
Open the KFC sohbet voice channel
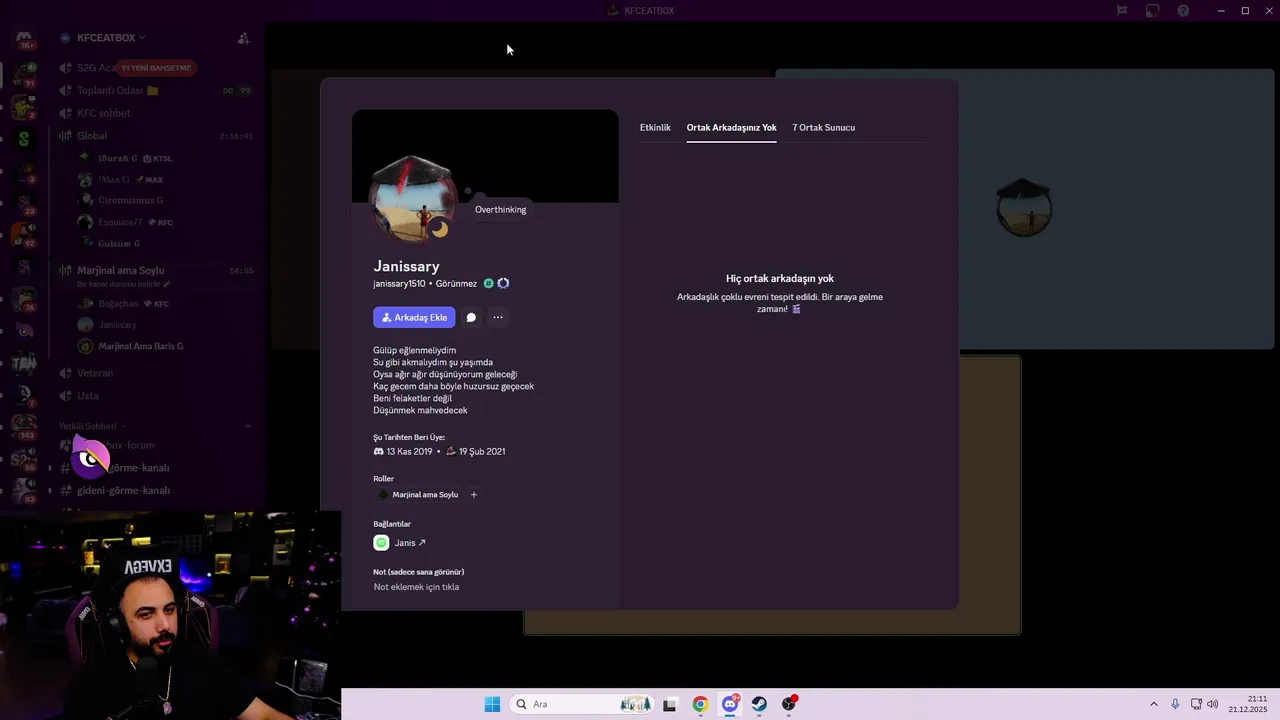click(x=155, y=113)
